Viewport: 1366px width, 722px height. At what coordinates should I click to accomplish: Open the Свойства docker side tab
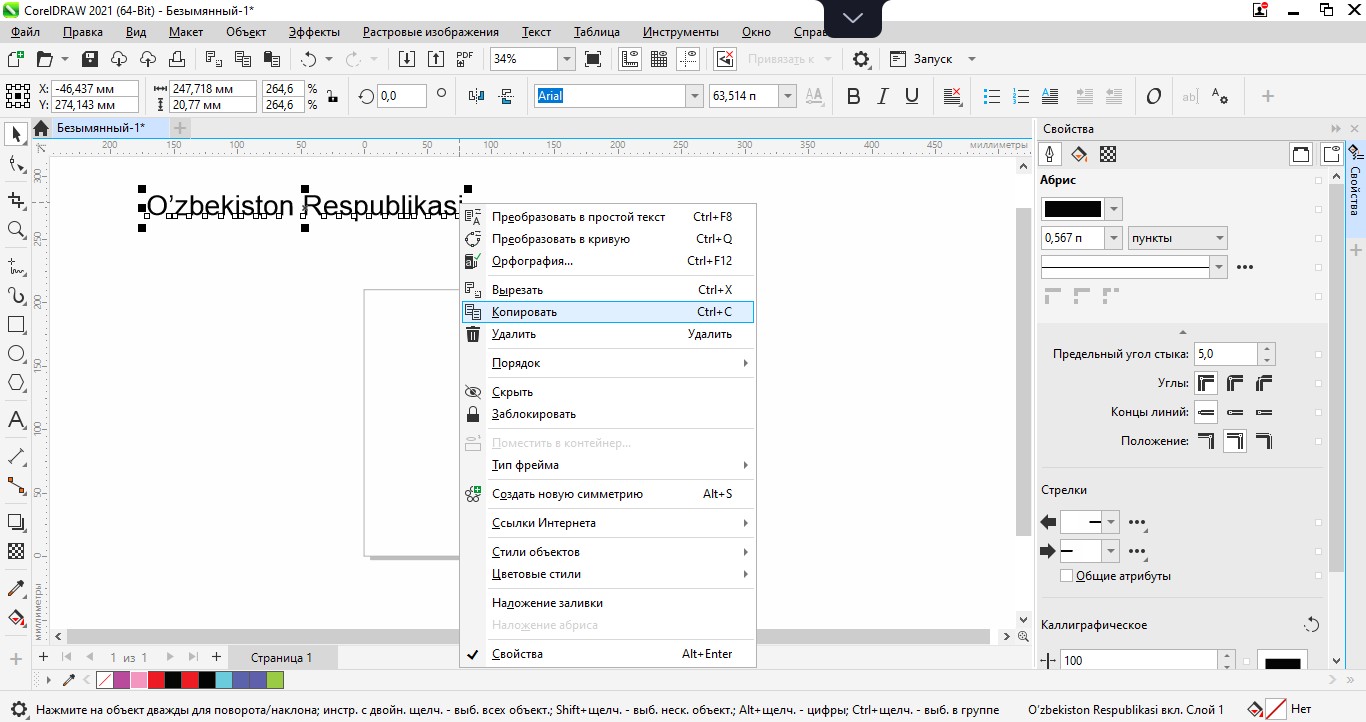tap(1356, 182)
